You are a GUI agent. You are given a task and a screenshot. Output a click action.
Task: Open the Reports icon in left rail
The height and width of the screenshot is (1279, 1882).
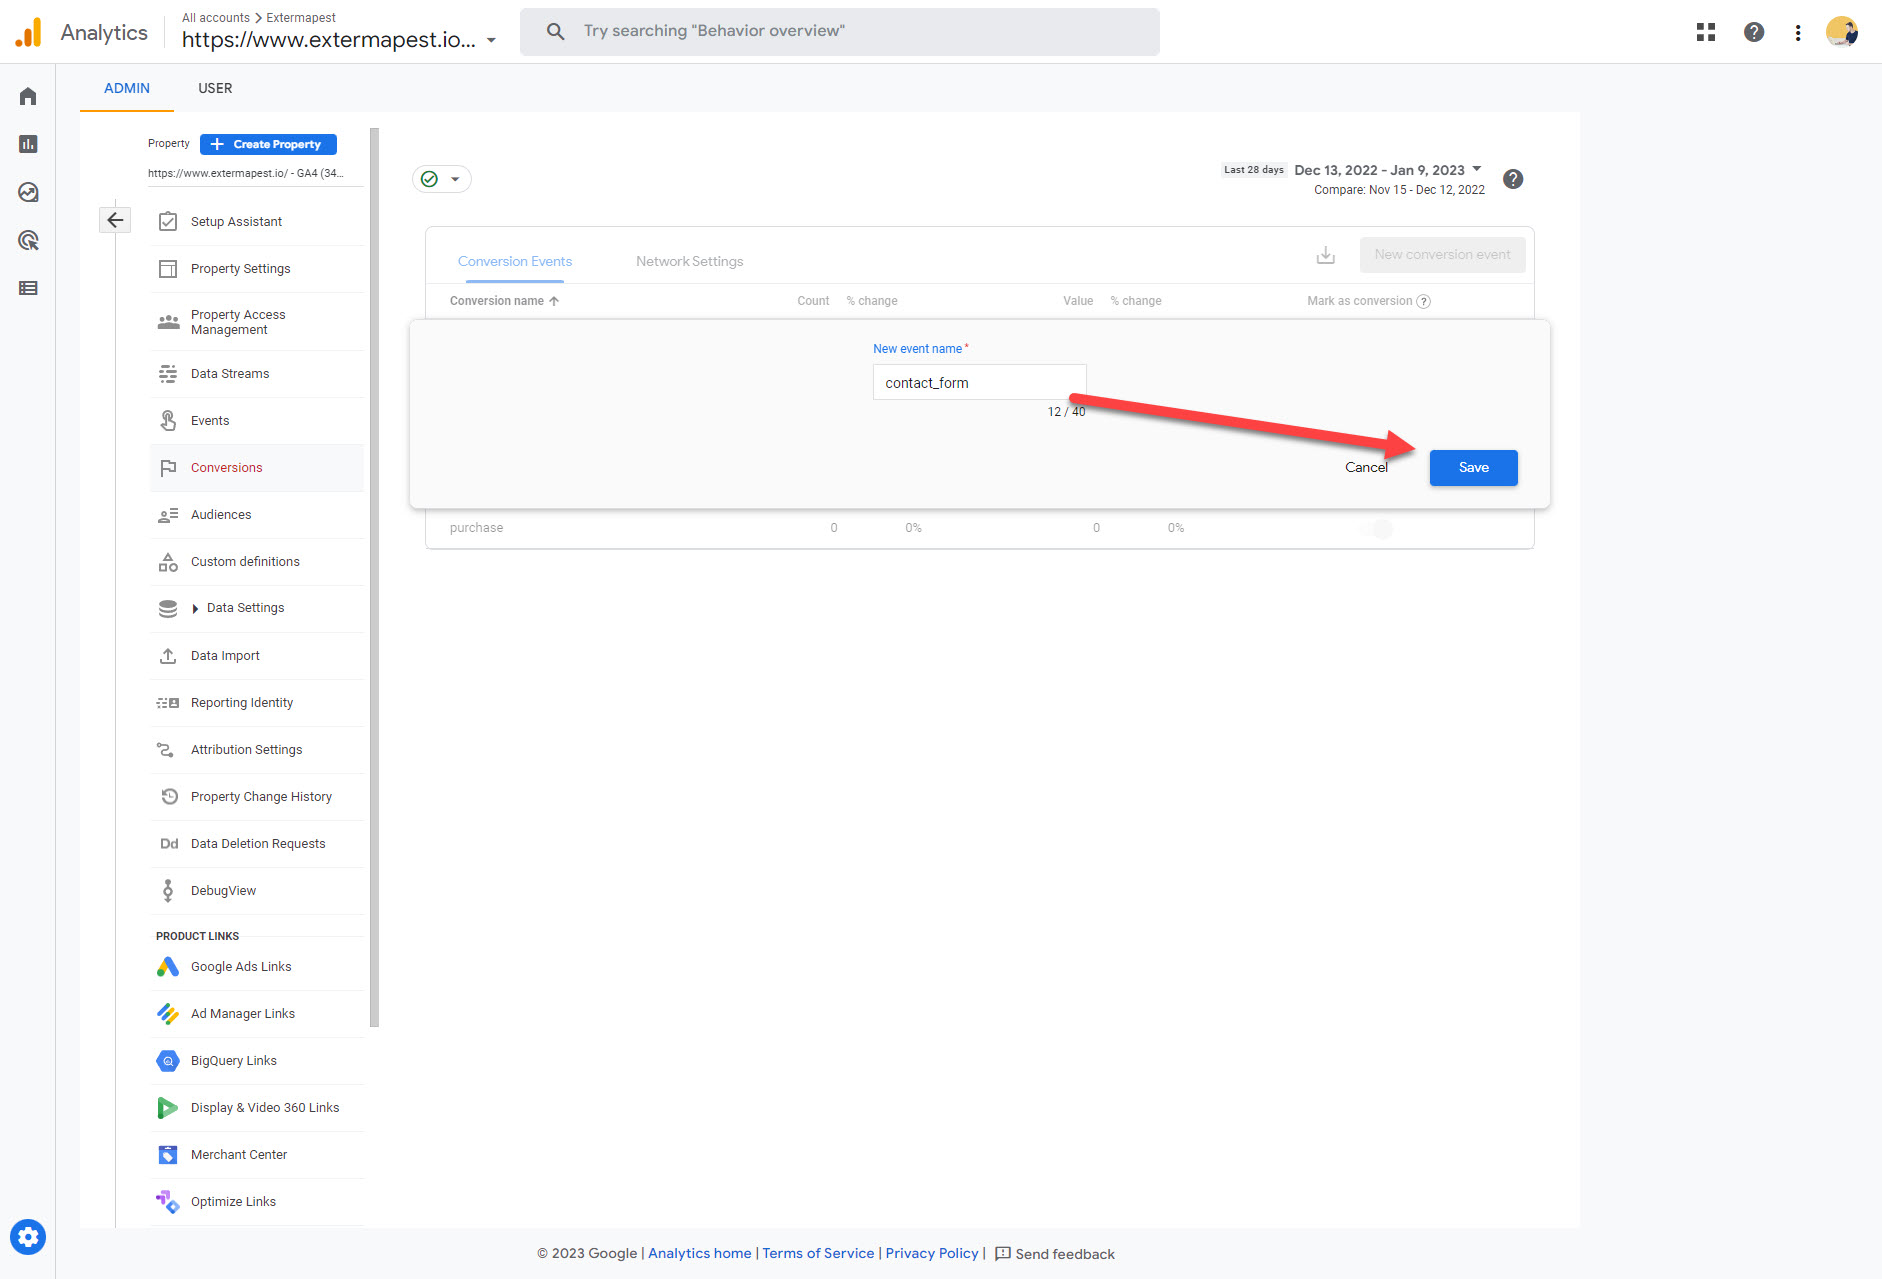tap(28, 144)
